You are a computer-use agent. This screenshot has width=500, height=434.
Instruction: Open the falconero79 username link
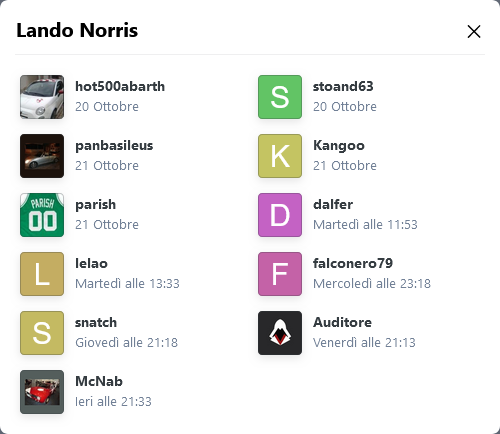[353, 263]
